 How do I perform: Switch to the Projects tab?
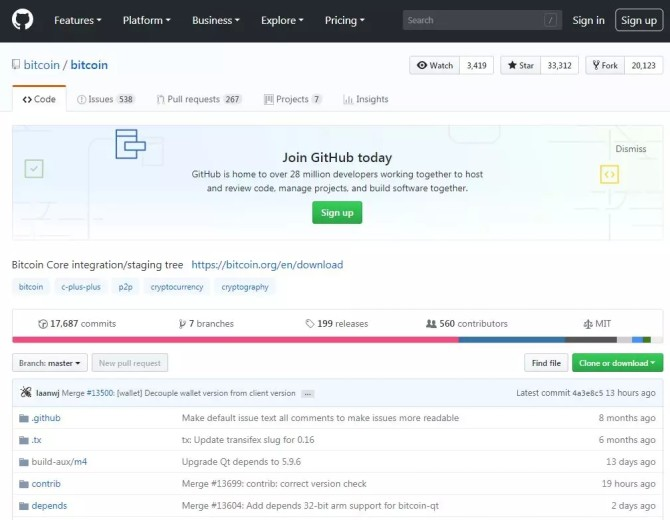pyautogui.click(x=292, y=99)
